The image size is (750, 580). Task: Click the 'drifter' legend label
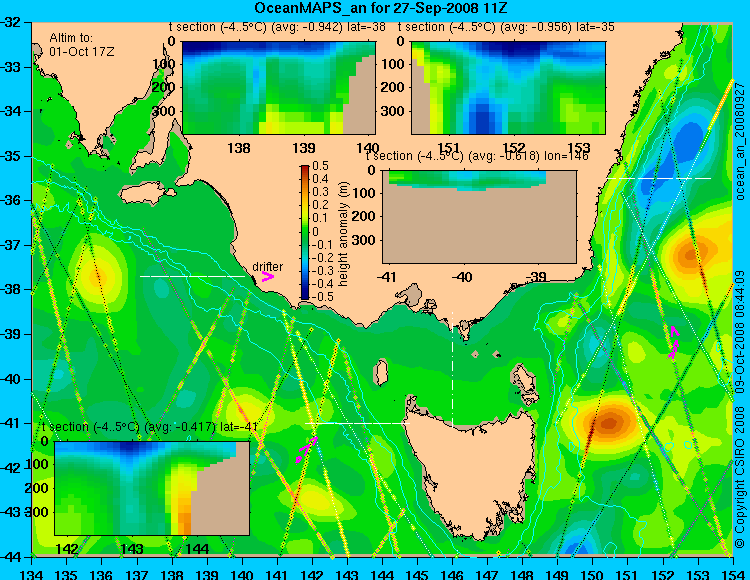(267, 266)
